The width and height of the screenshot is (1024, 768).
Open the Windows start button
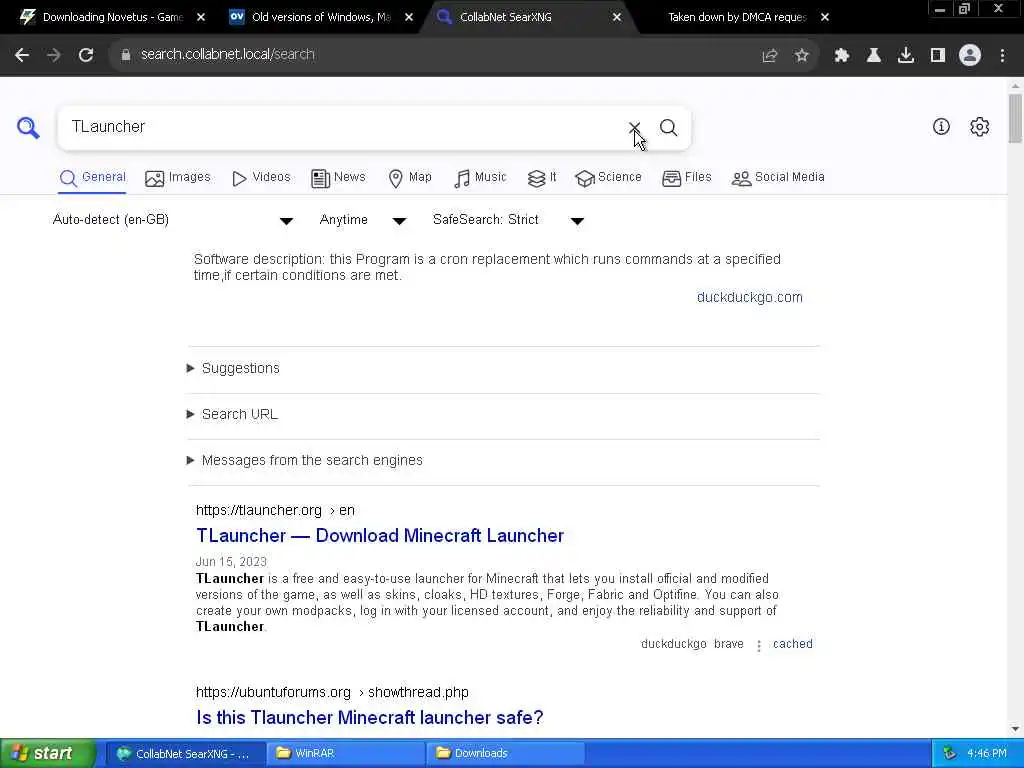pos(47,753)
